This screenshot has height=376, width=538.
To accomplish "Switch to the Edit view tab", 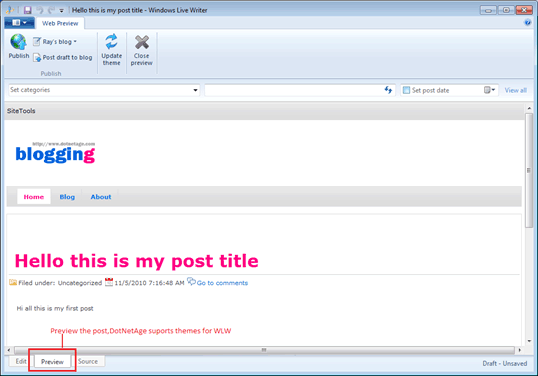I will pos(21,361).
